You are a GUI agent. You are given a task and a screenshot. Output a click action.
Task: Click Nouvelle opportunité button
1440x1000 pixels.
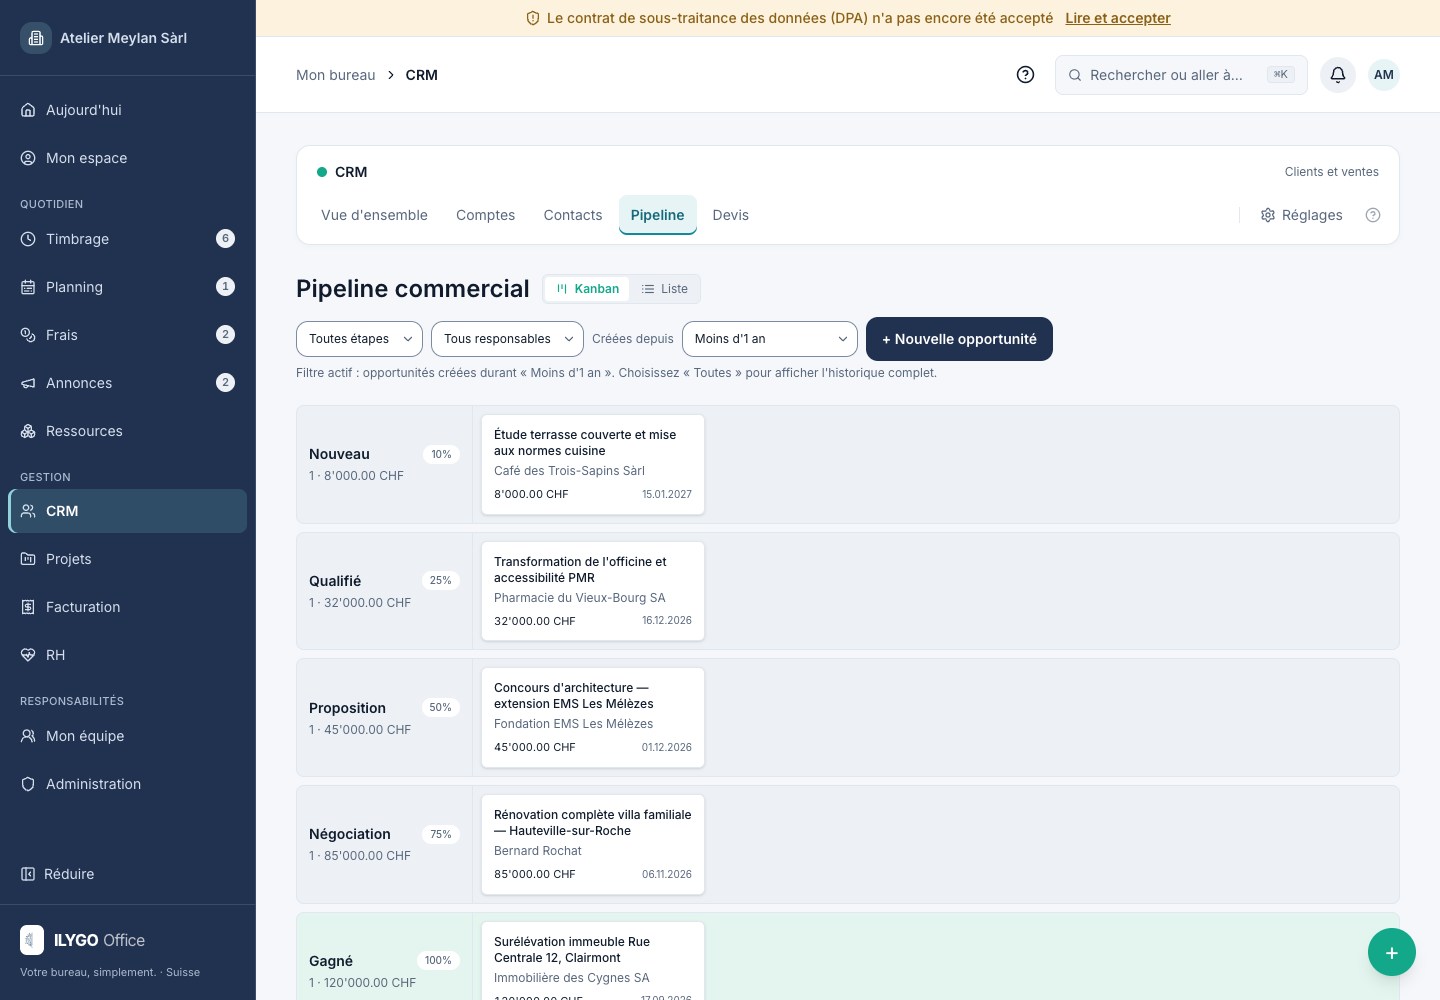point(959,339)
